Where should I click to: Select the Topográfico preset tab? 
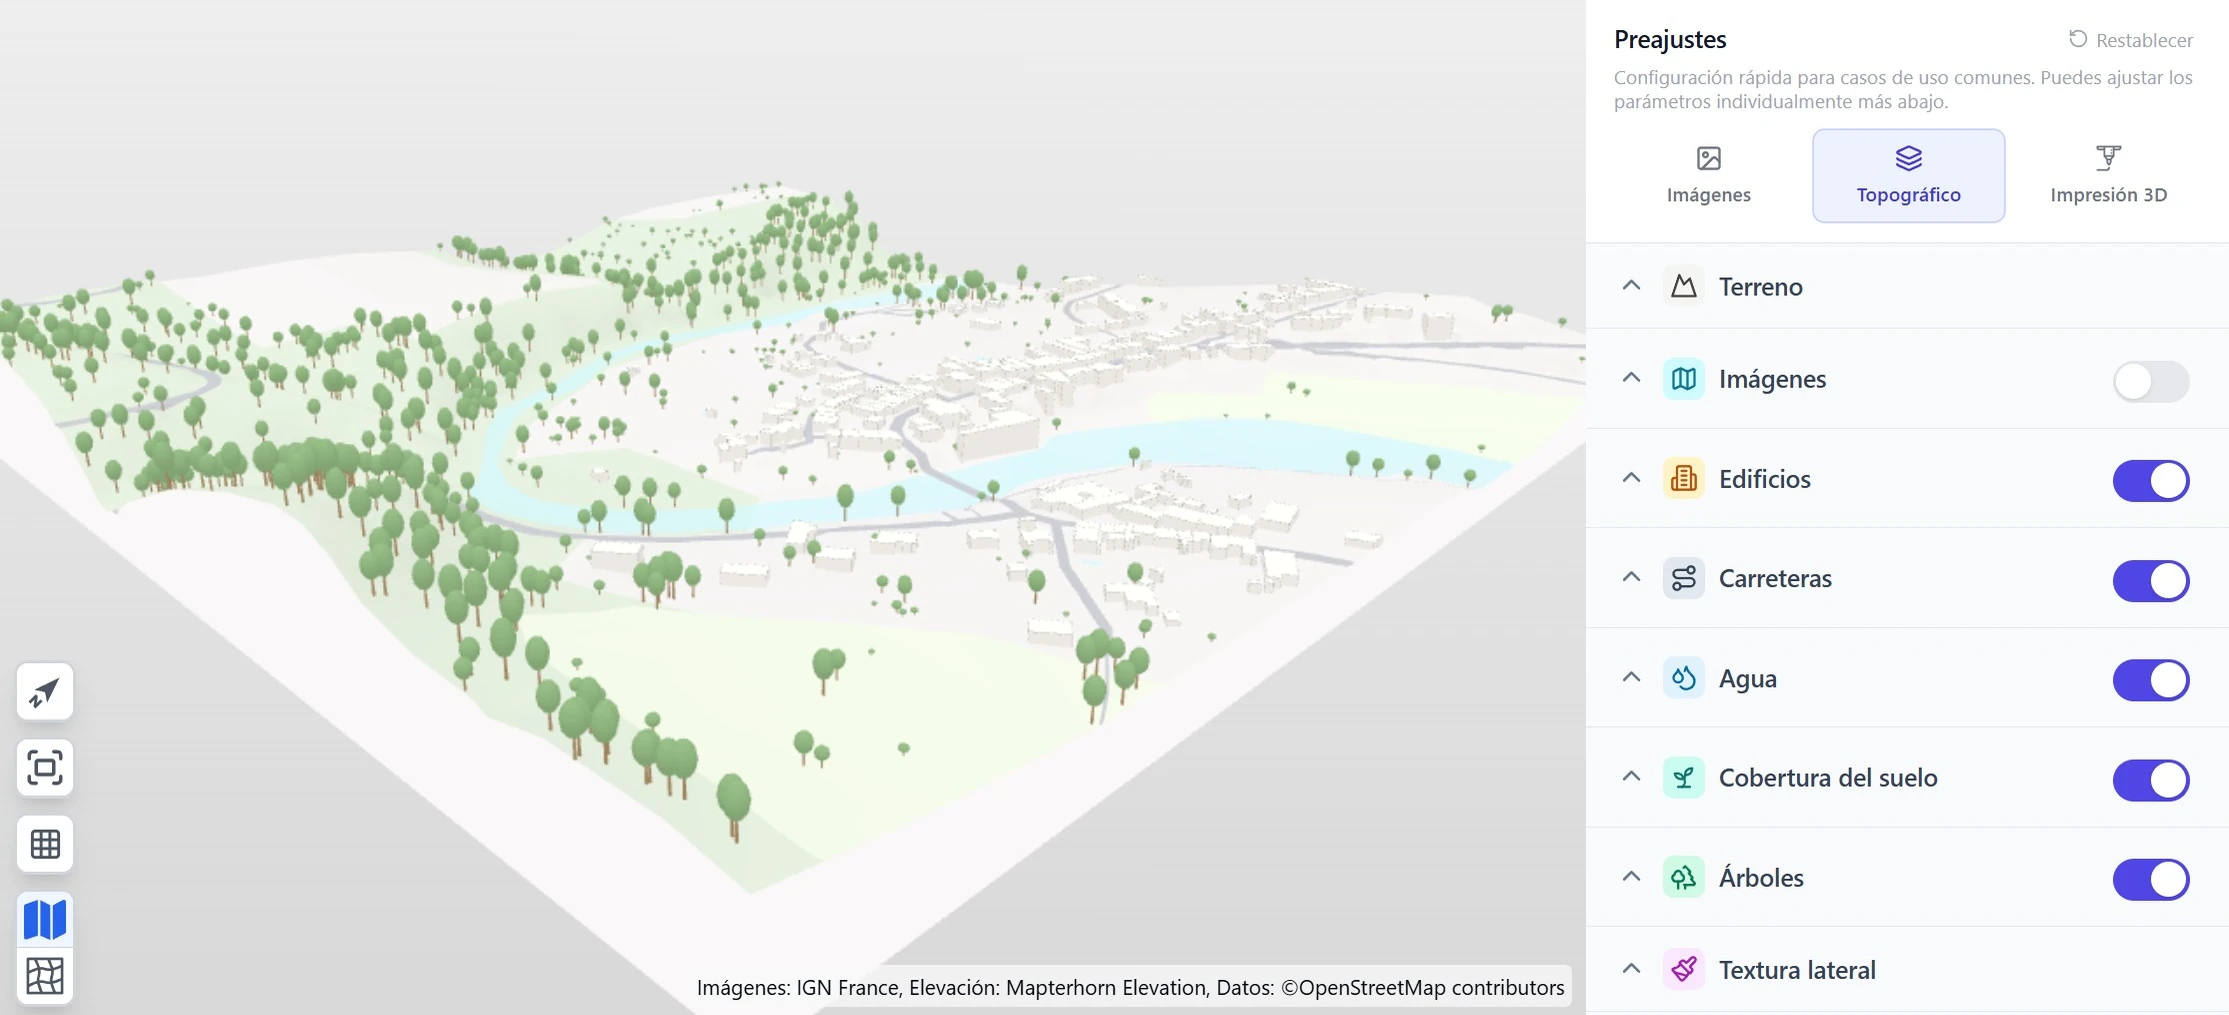pos(1908,176)
